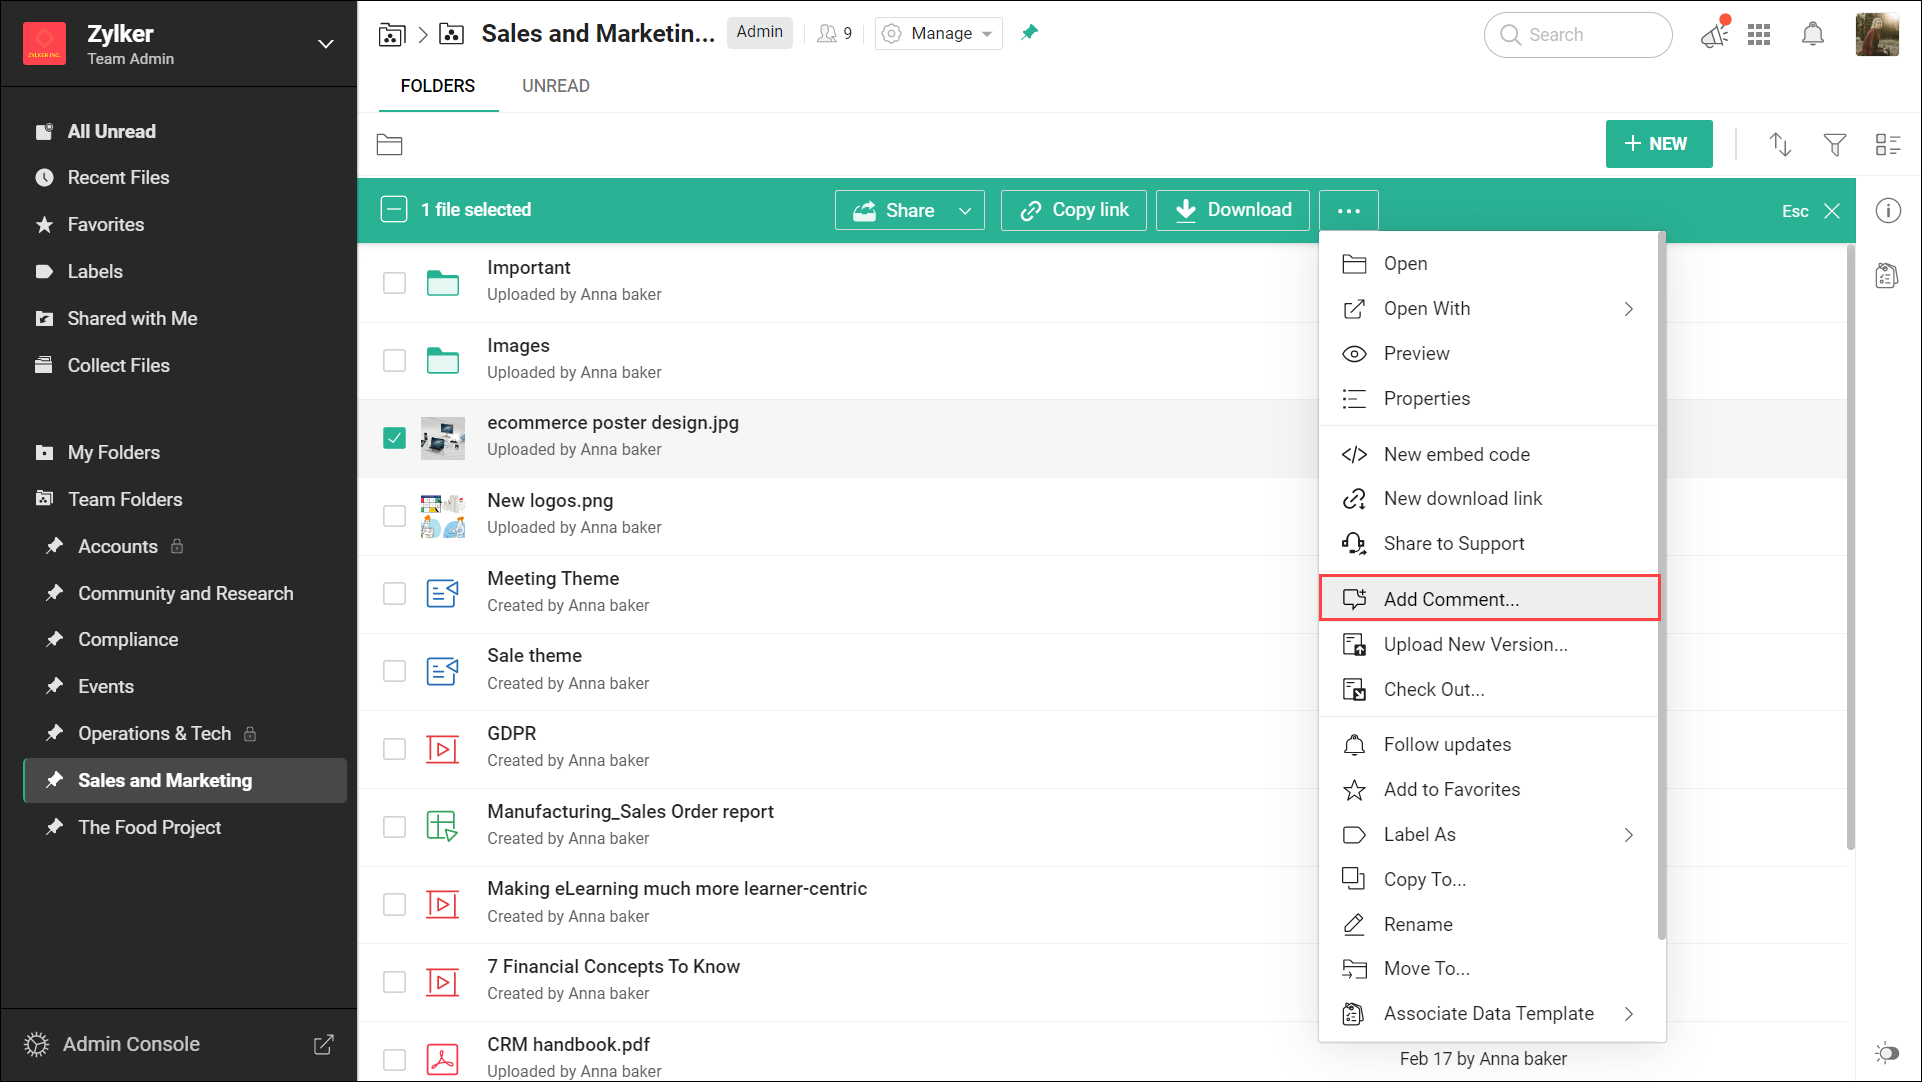
Task: Click the context menu vertical scrollbar
Action: click(1661, 586)
